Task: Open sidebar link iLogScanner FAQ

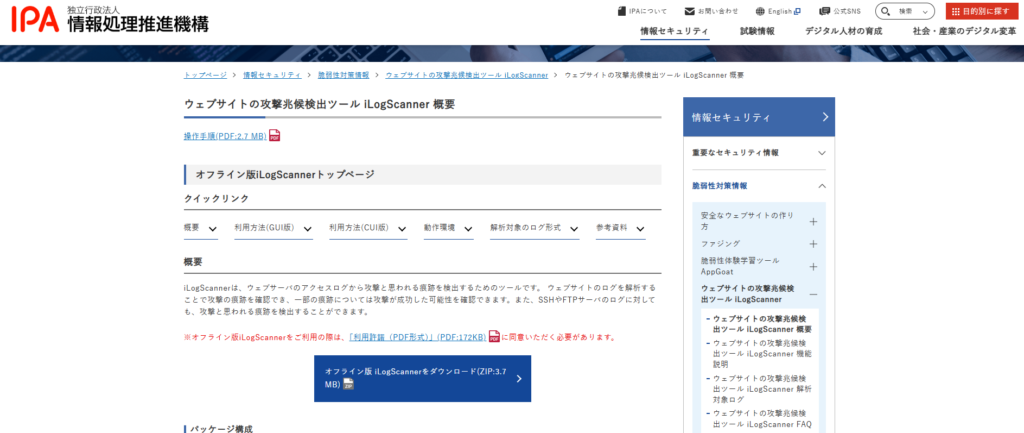Action: [762, 419]
